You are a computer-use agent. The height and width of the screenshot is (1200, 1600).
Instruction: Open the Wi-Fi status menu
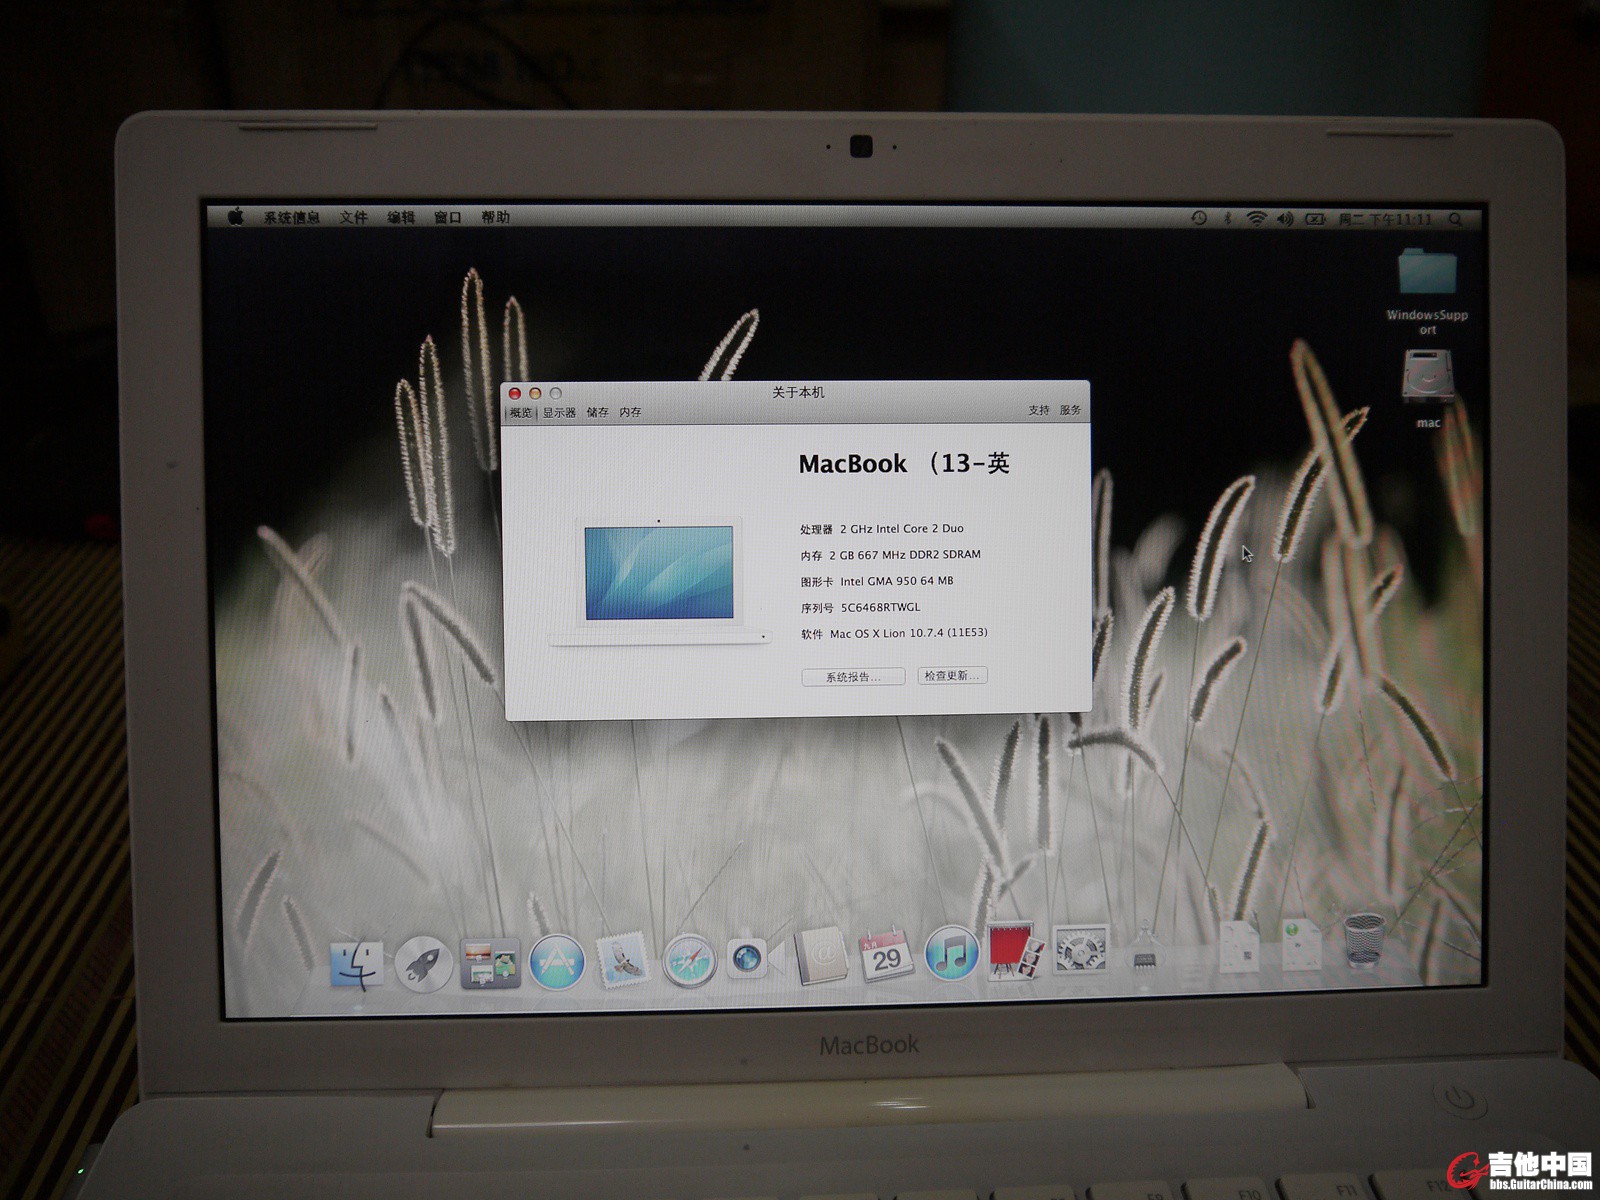click(x=1256, y=218)
